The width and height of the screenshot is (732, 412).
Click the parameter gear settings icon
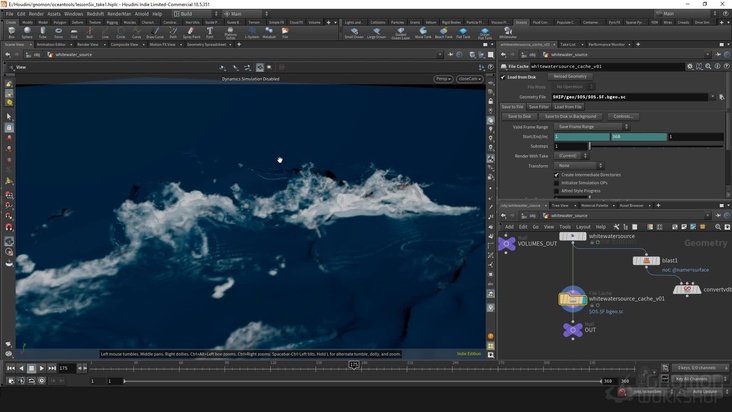click(690, 66)
